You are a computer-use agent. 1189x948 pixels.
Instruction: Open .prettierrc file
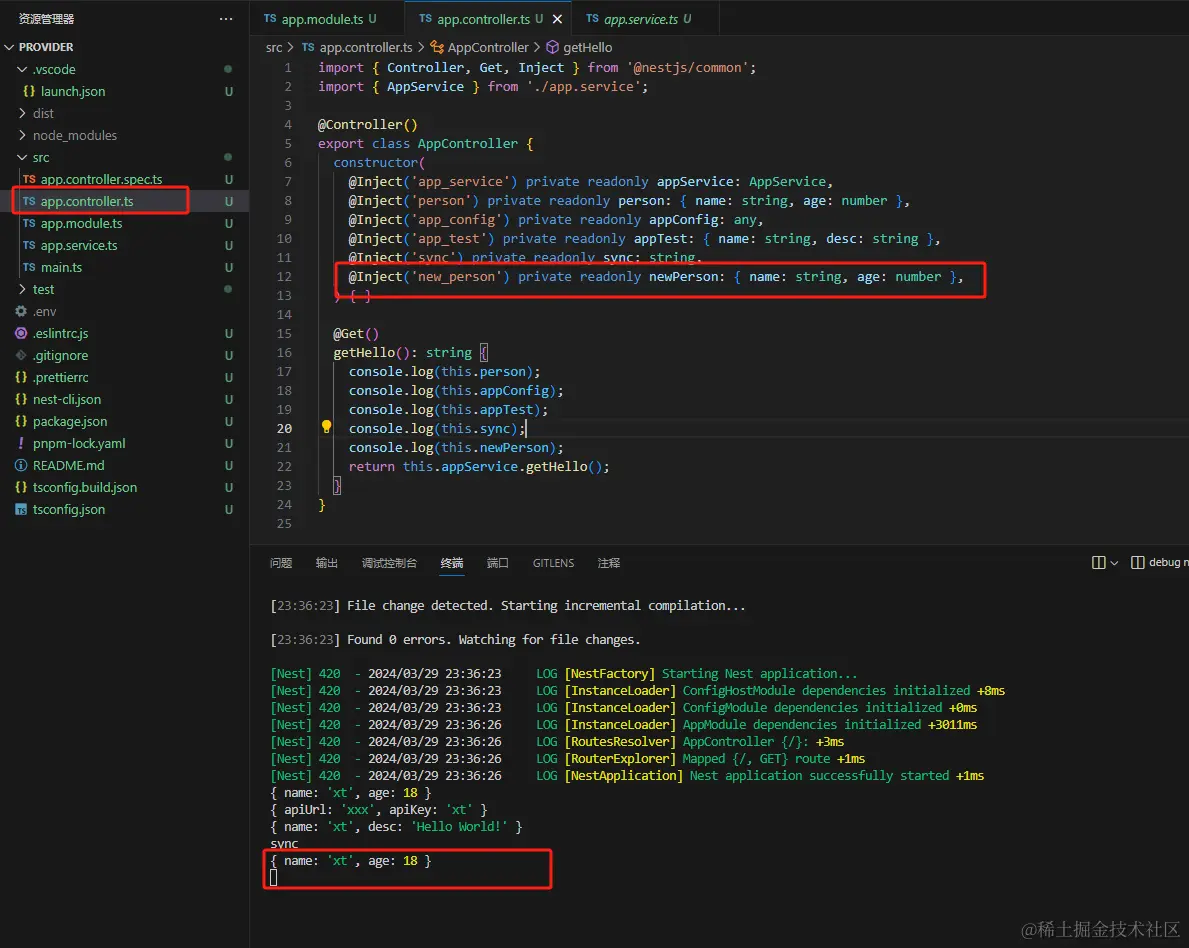coord(61,377)
